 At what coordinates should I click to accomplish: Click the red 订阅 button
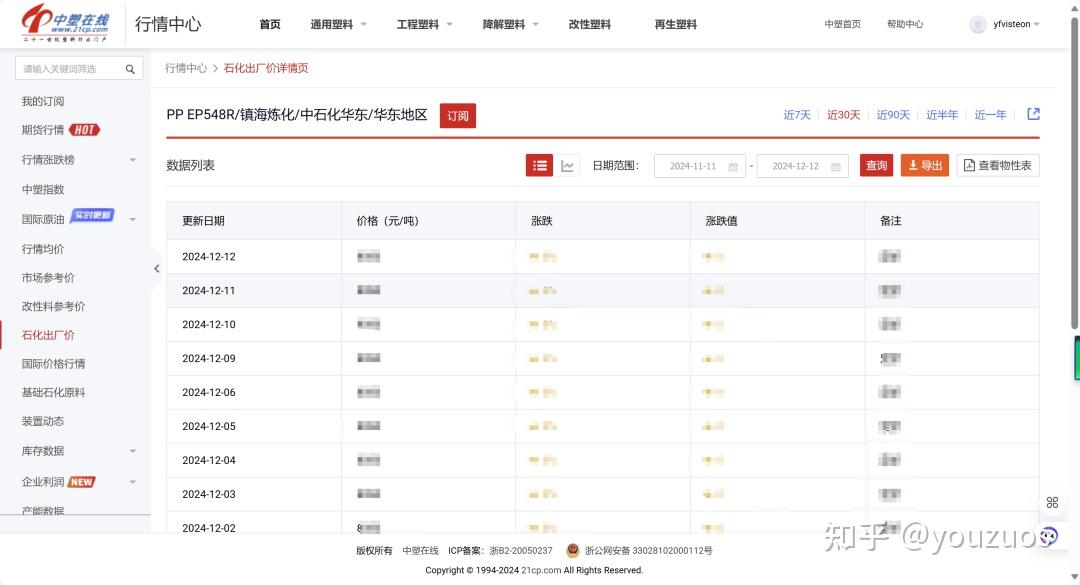[458, 116]
